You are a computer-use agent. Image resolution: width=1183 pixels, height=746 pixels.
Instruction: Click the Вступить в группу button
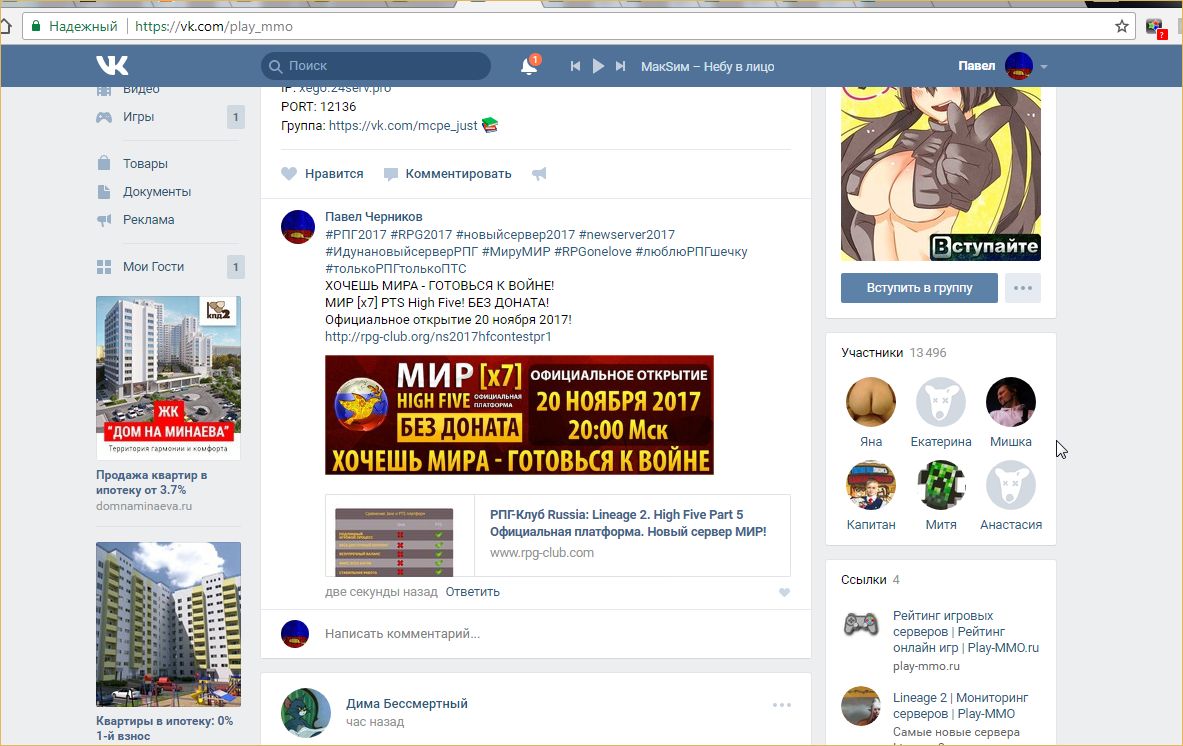[x=919, y=288]
